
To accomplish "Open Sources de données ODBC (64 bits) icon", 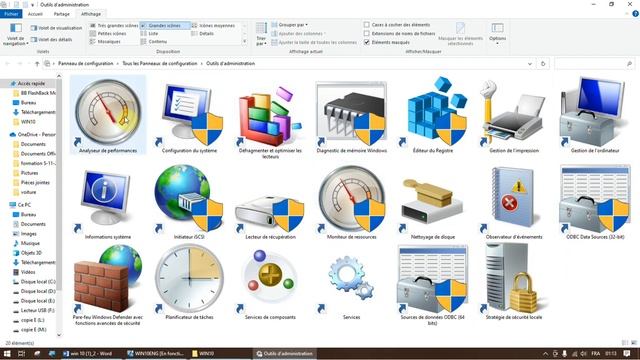I will pyautogui.click(x=433, y=279).
